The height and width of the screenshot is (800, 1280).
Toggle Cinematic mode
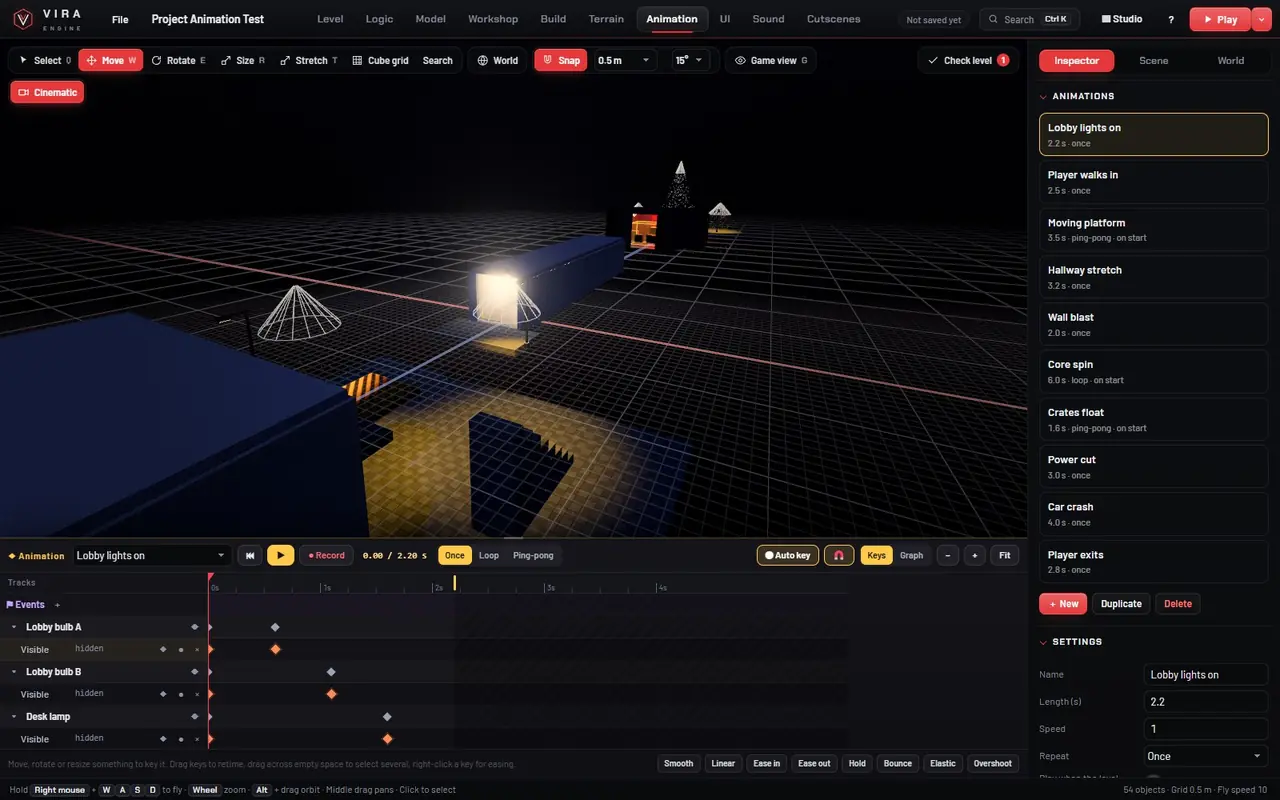(47, 92)
